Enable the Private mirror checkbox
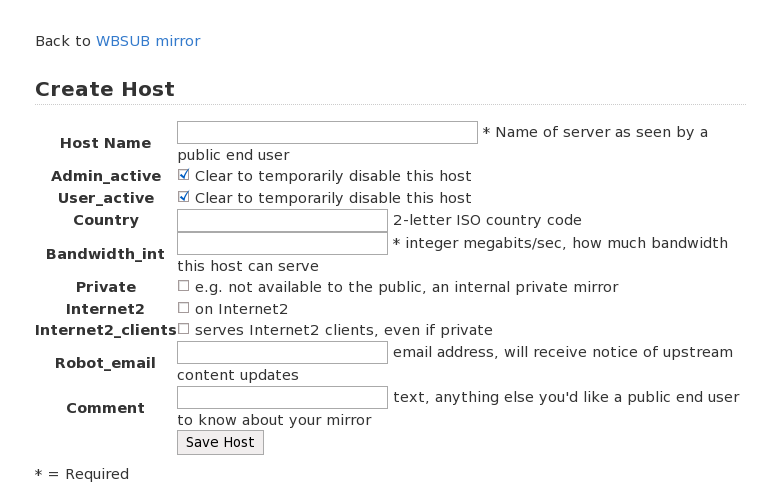The image size is (775, 500). coord(184,286)
